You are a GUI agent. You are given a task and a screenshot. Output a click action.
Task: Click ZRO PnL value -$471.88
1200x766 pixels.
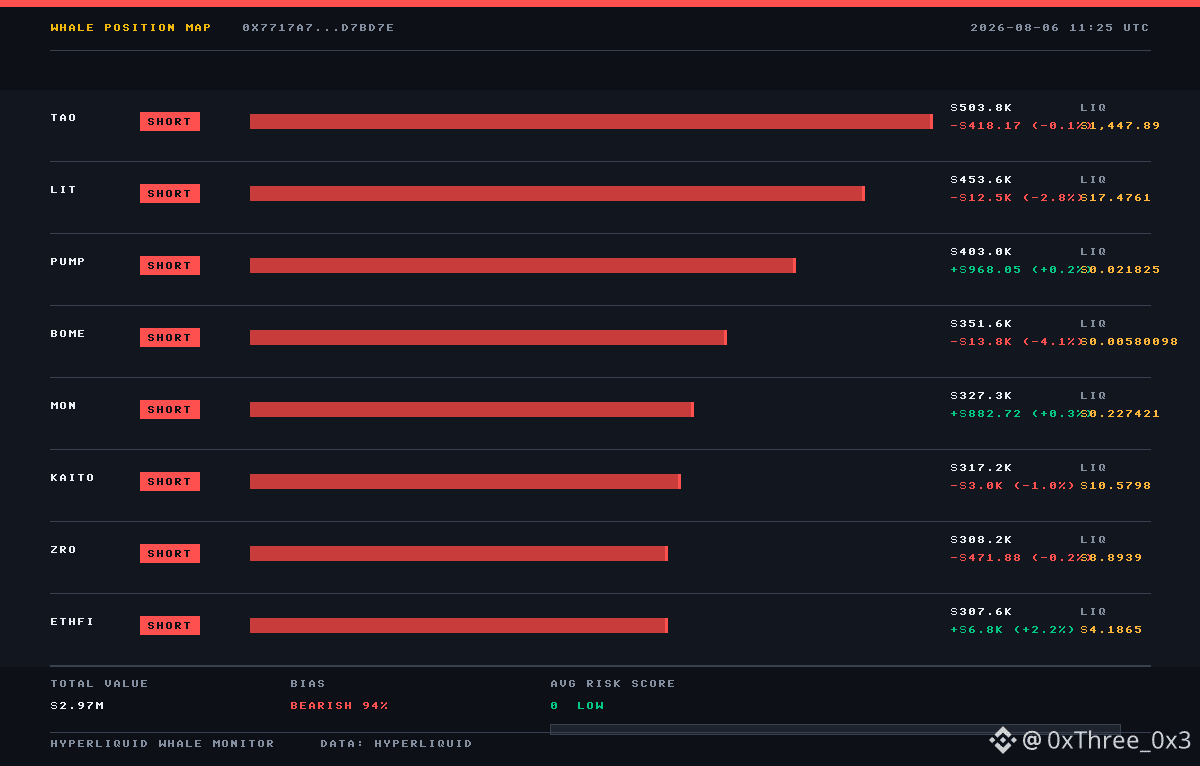click(x=986, y=558)
